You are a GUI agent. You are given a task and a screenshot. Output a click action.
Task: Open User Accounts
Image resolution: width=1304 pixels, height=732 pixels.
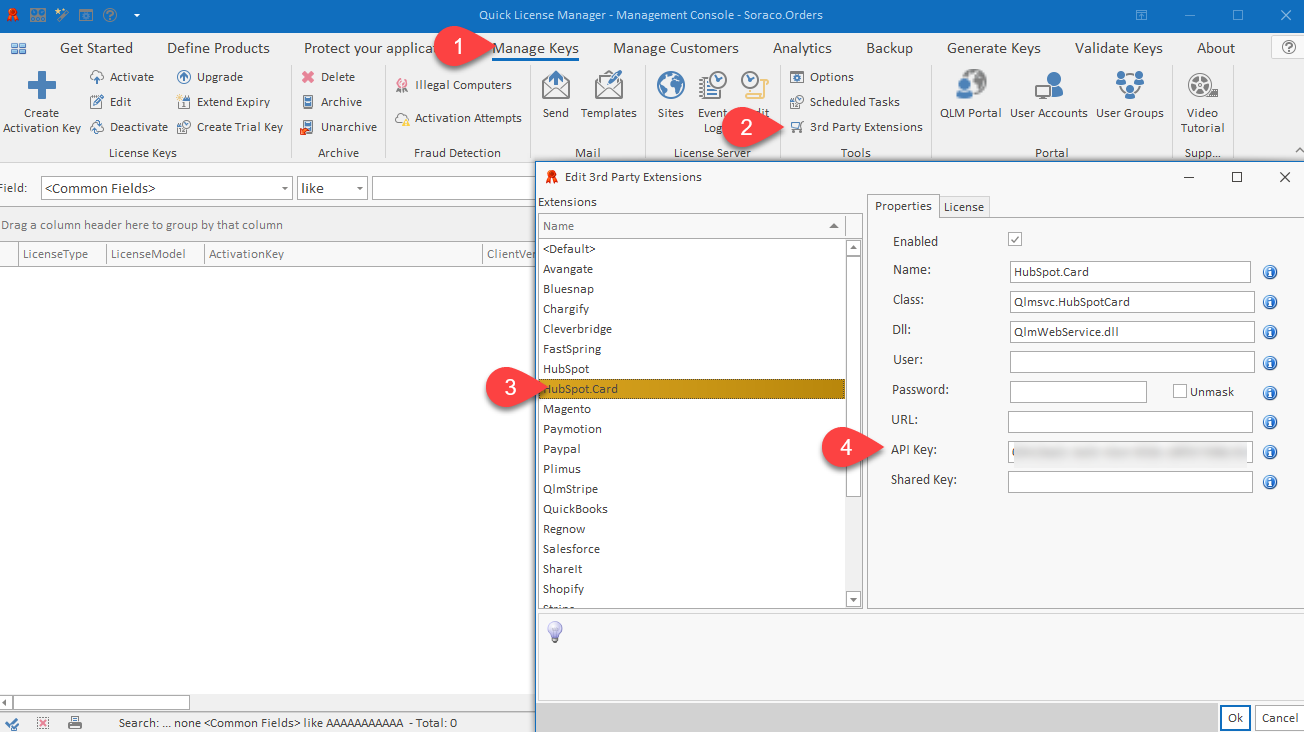coord(1049,94)
